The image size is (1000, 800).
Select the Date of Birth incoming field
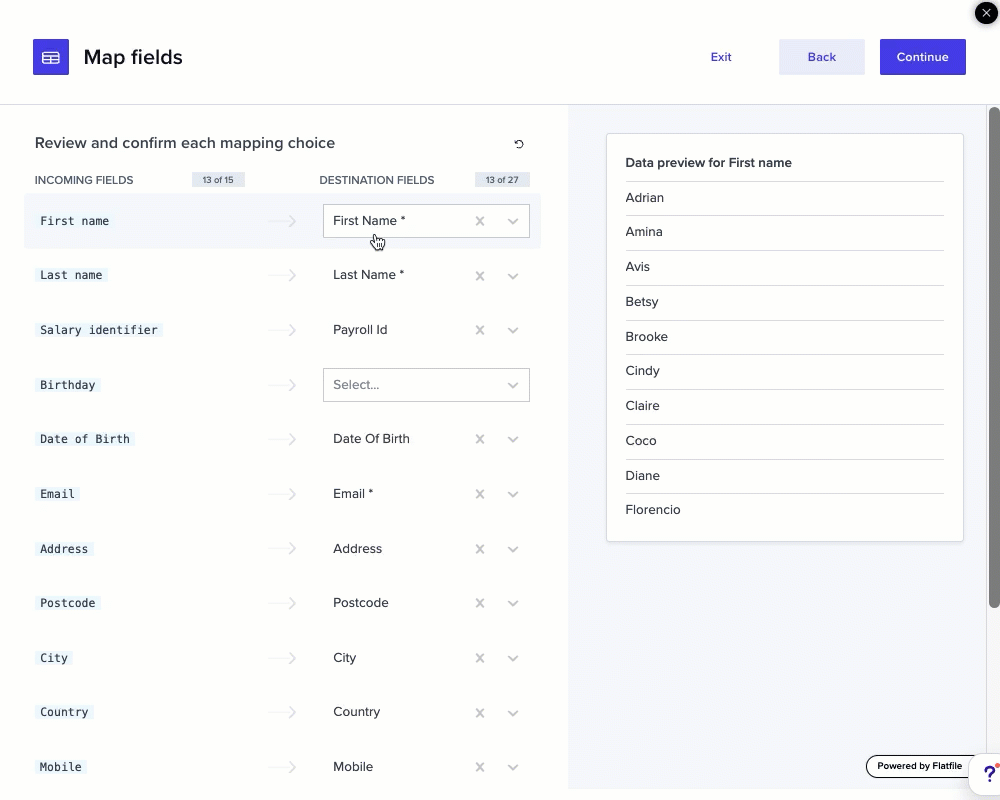(x=85, y=439)
